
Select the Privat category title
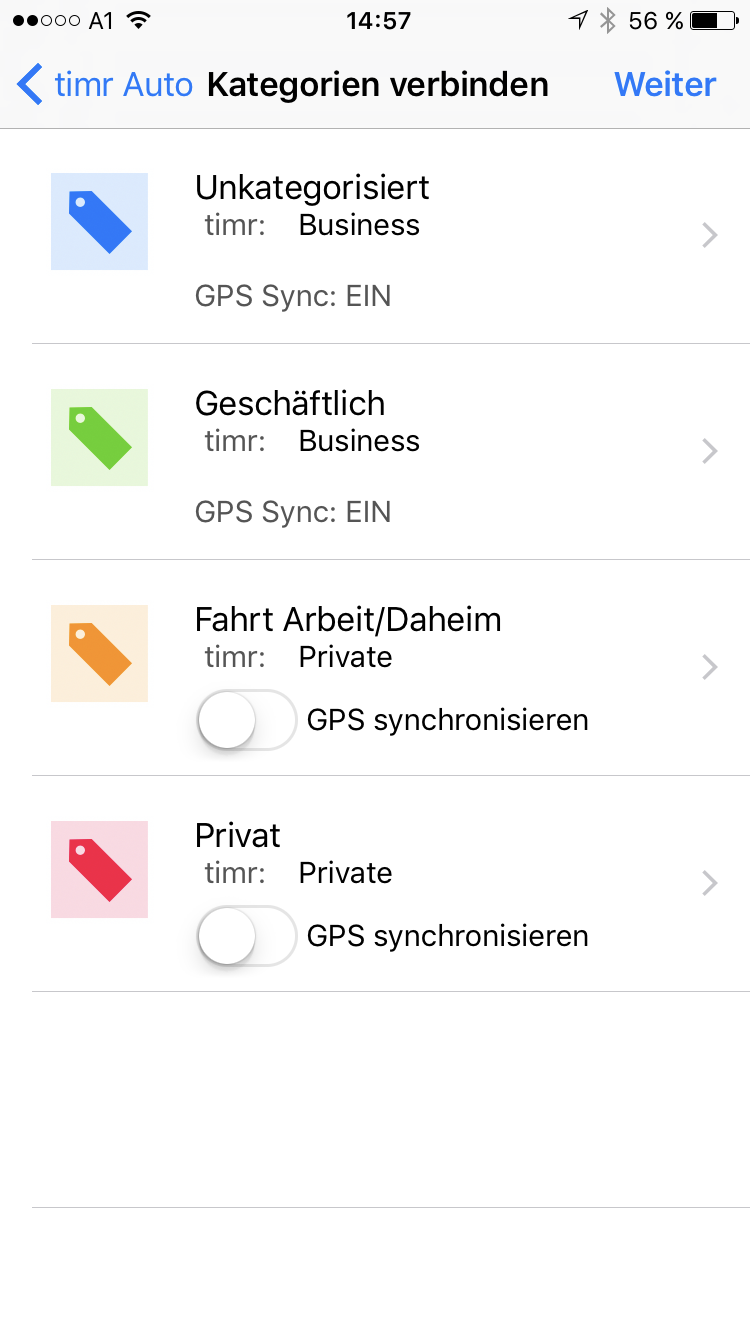click(238, 835)
